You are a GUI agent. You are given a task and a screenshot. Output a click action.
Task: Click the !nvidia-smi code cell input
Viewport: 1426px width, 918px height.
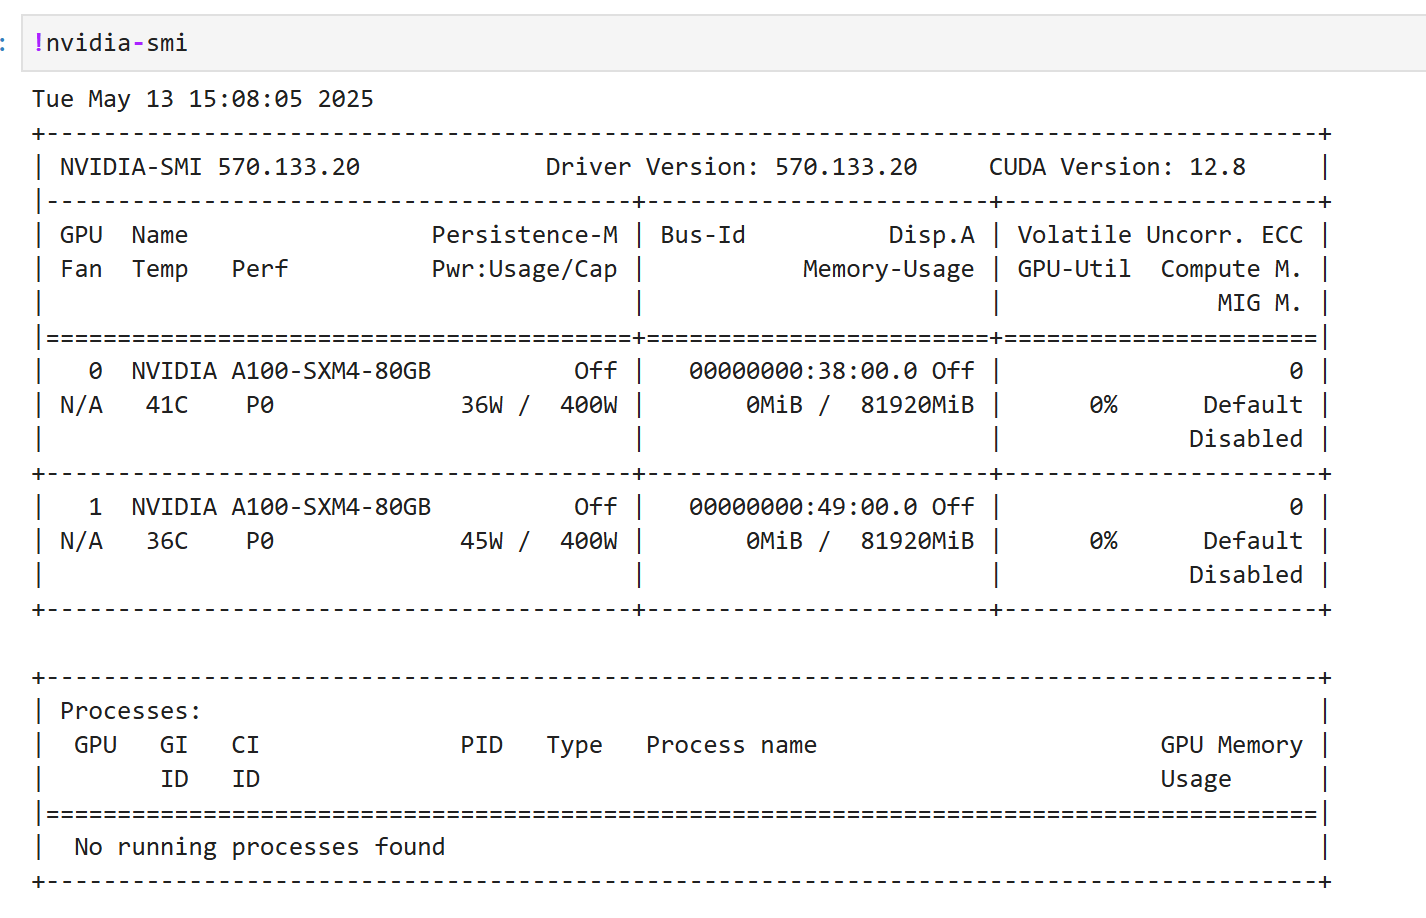pyautogui.click(x=724, y=43)
